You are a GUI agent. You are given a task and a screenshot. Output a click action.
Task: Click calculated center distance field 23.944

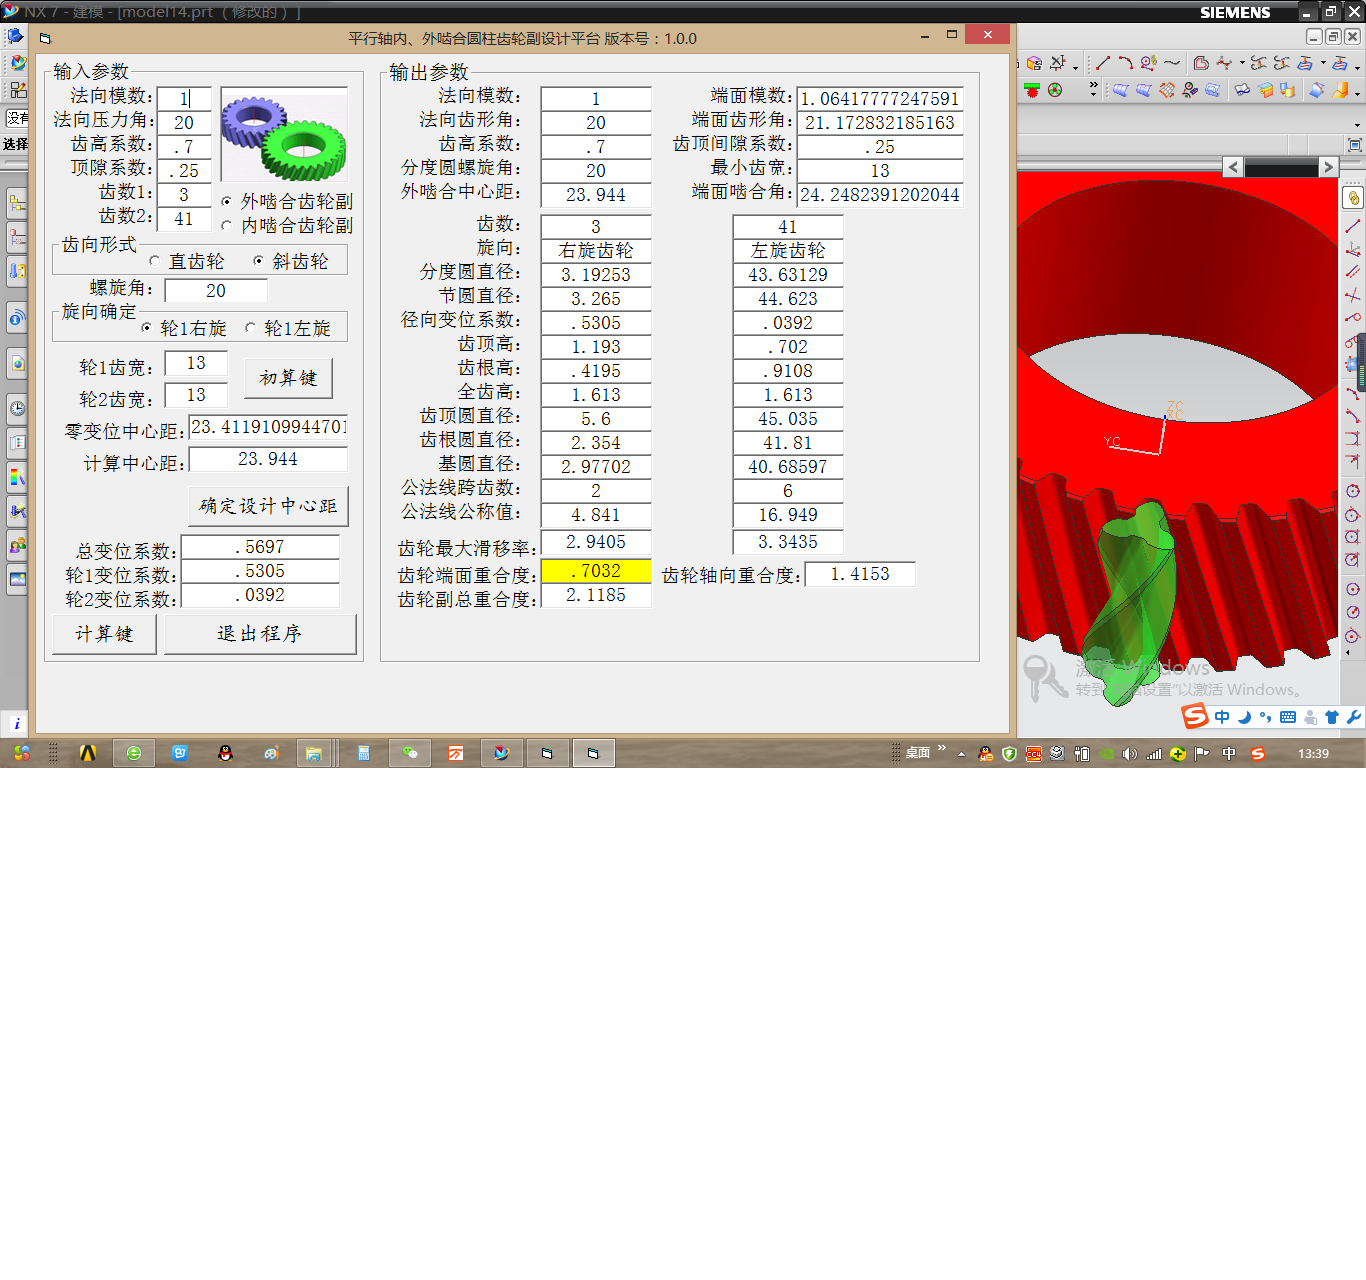[268, 459]
